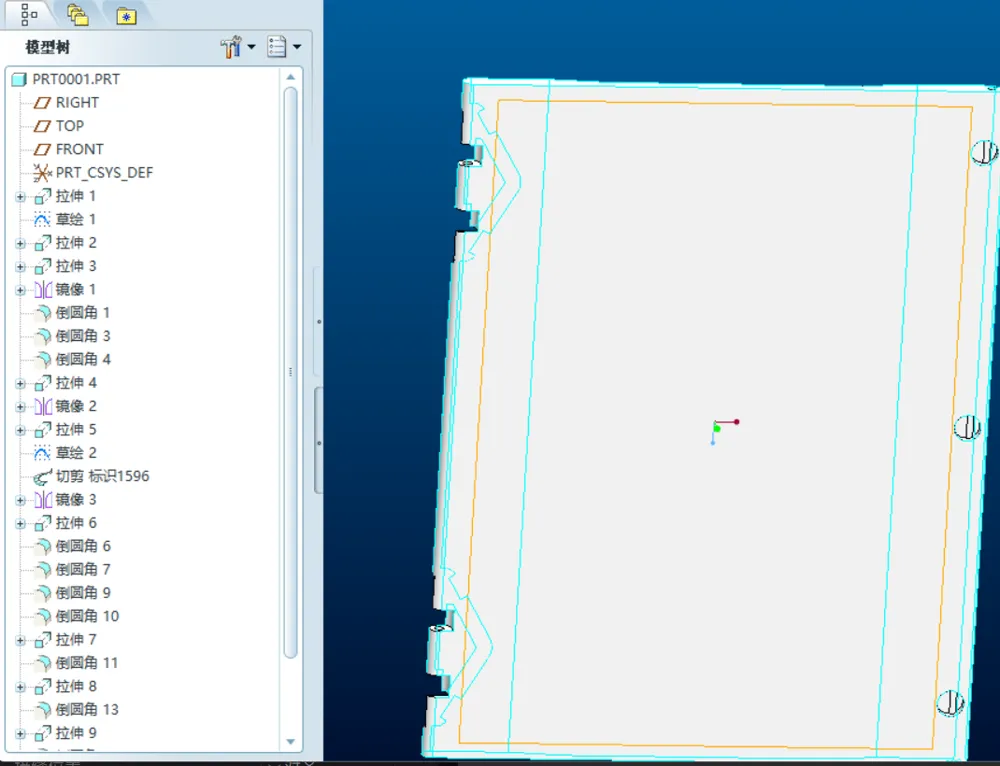Select the 拉伸 5 feature
The image size is (1000, 766).
(x=76, y=429)
